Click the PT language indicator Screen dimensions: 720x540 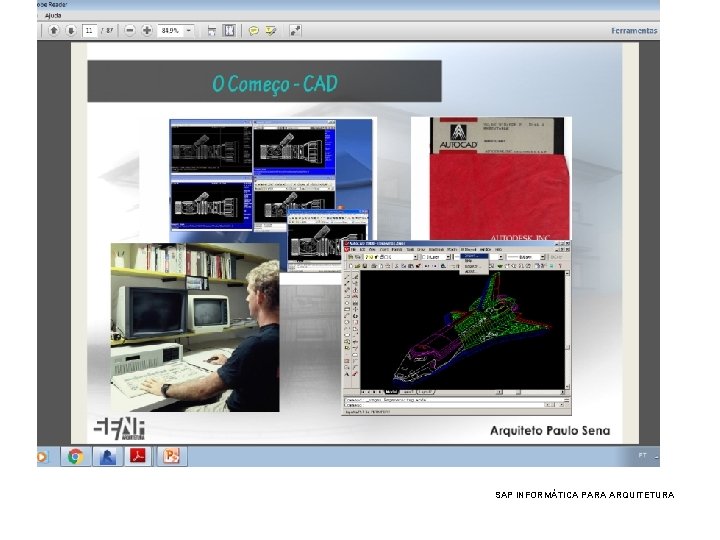point(642,456)
